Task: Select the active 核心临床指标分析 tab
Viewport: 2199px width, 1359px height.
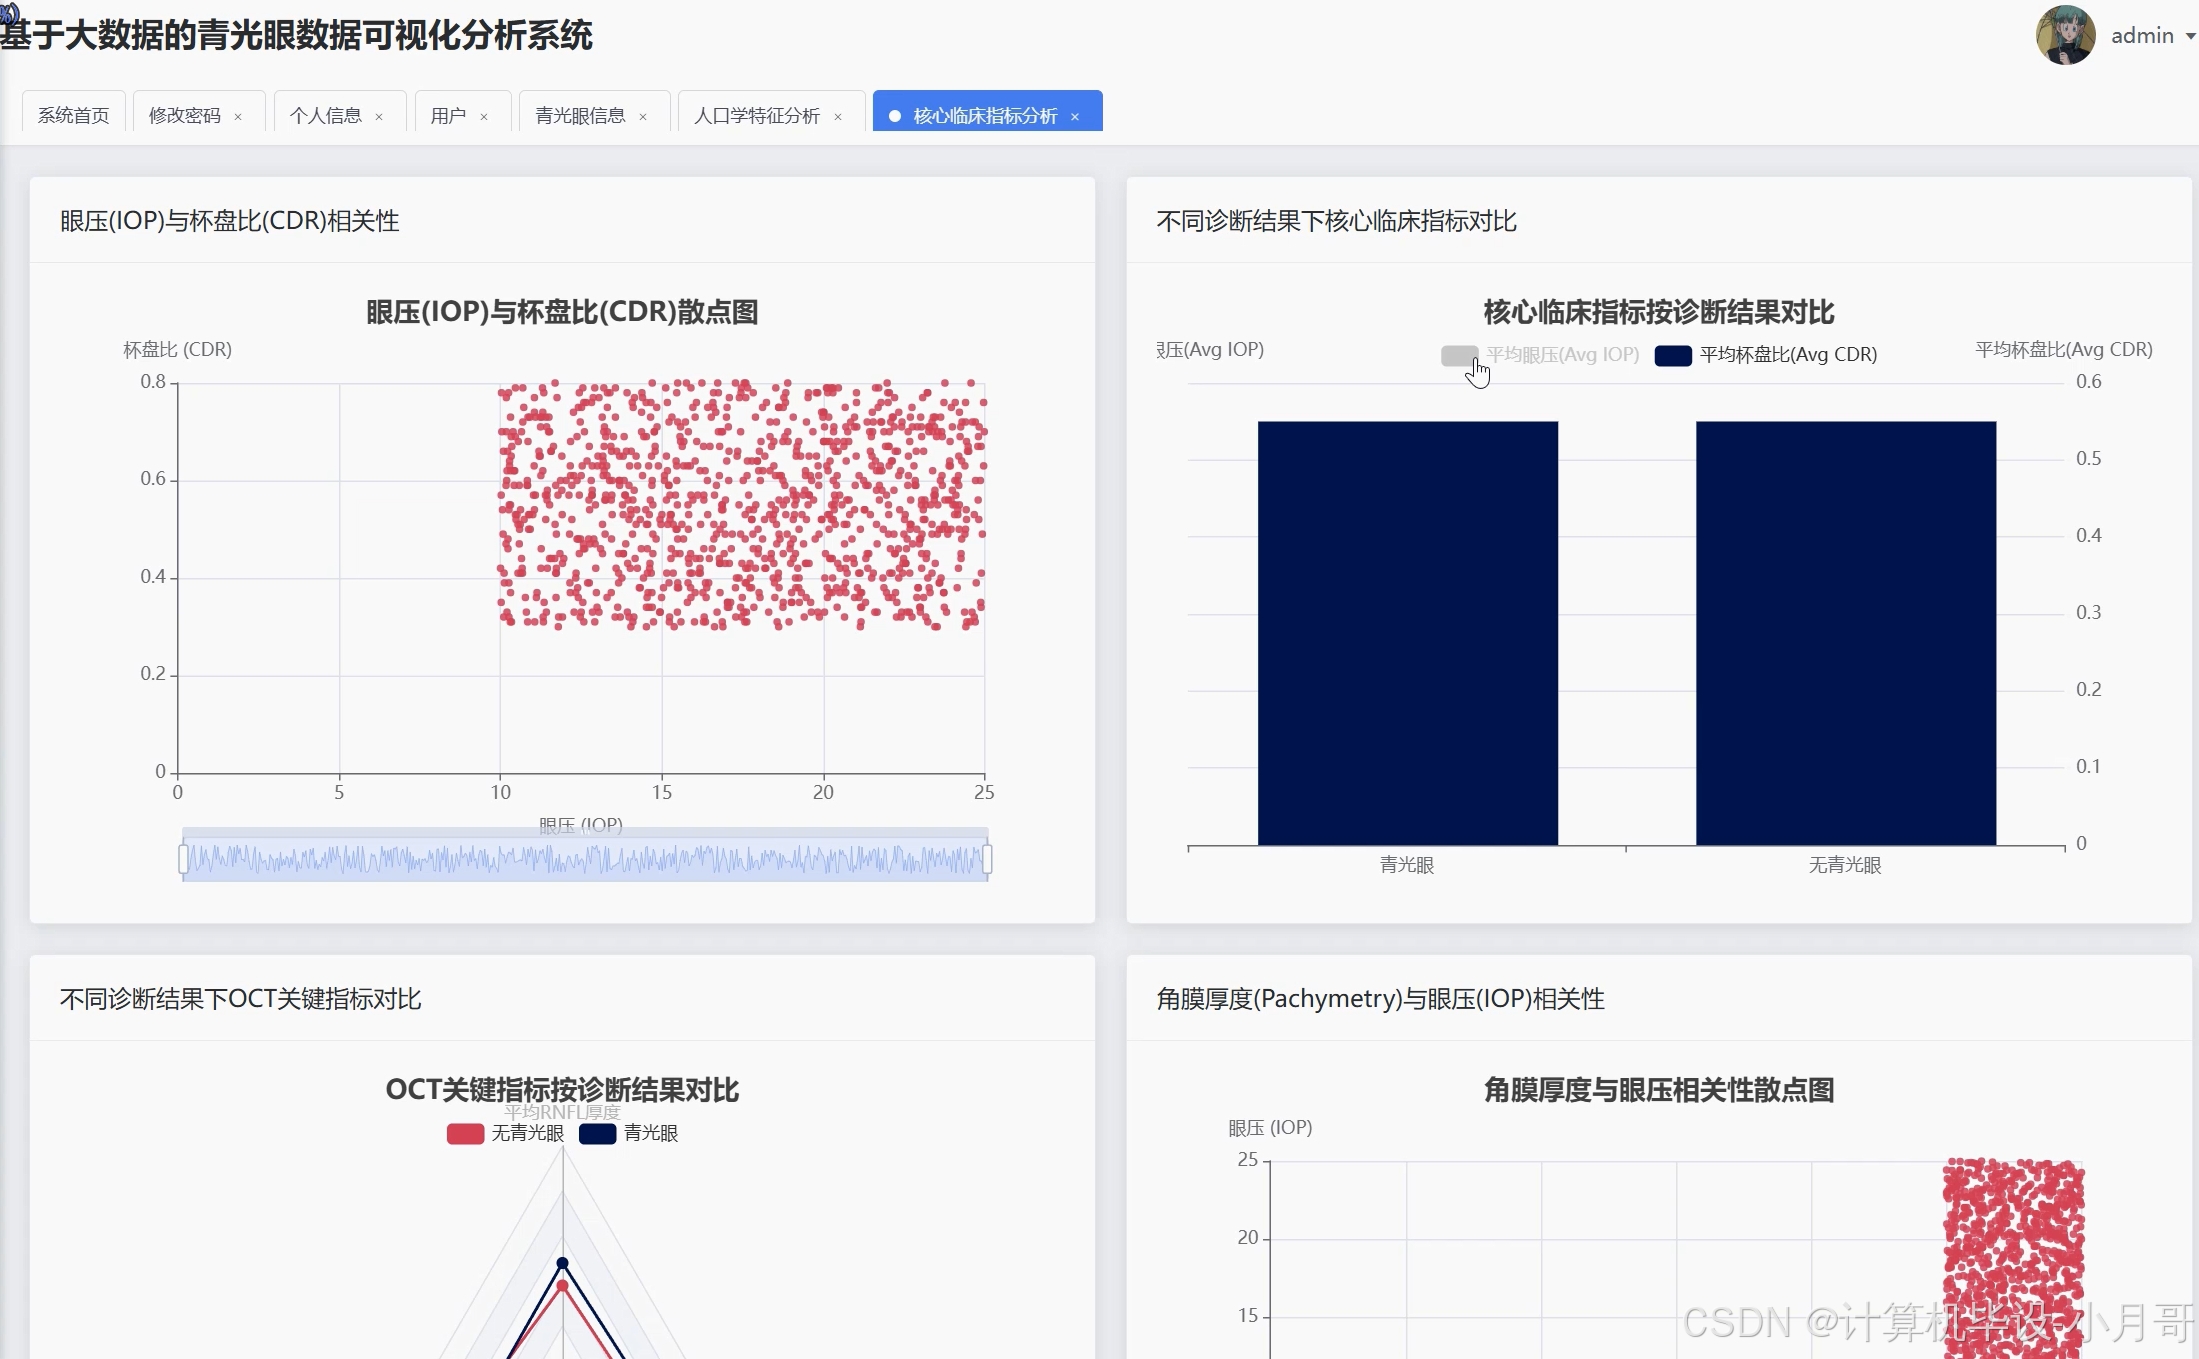Action: 985,116
